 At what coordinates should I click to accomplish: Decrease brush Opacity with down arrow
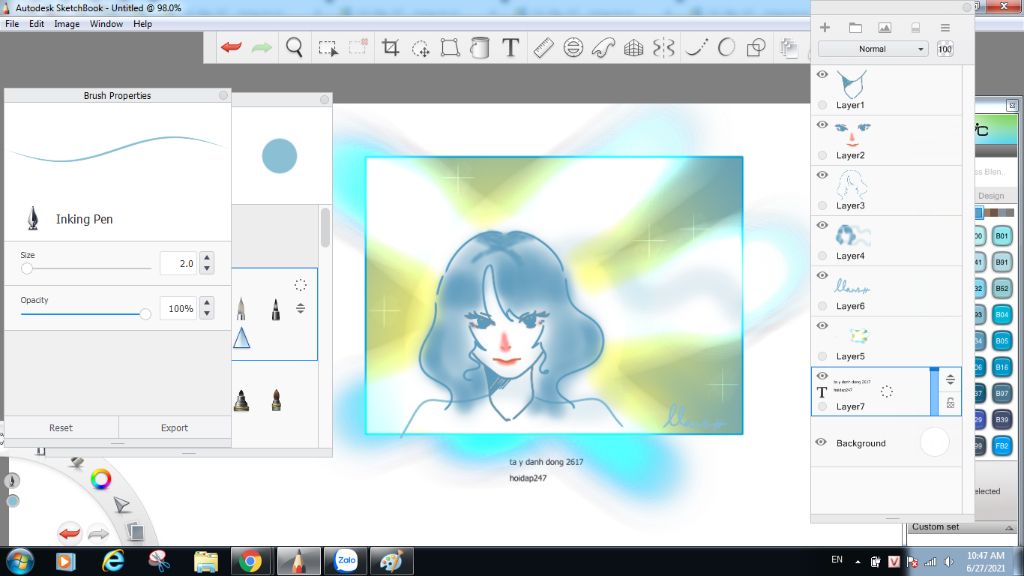tap(207, 313)
